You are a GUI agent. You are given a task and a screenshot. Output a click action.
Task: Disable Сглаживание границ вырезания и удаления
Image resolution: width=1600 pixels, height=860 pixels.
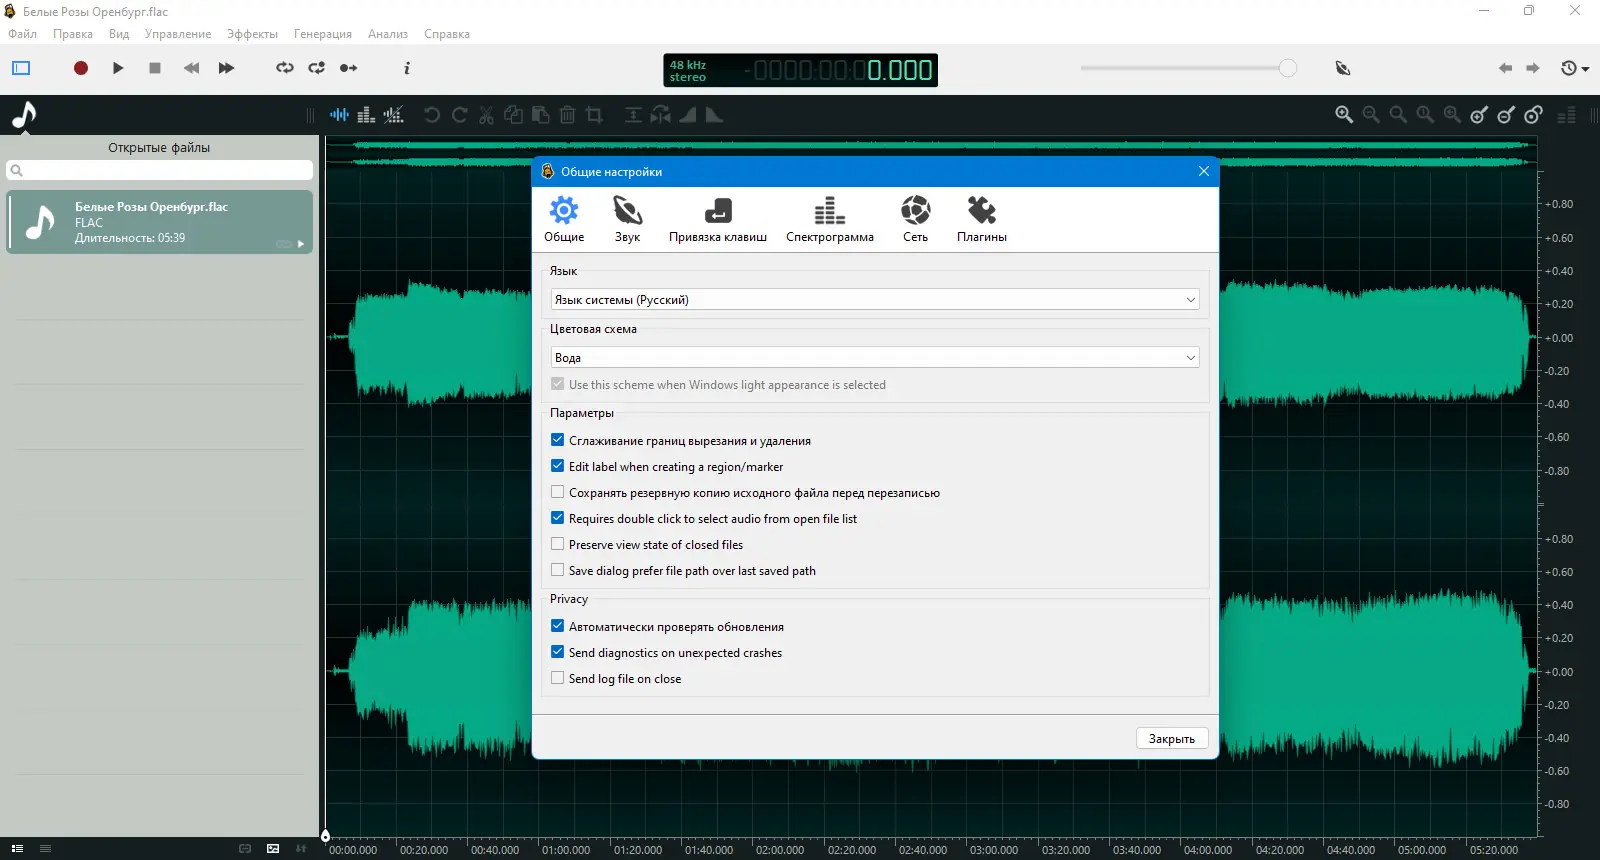pos(558,440)
